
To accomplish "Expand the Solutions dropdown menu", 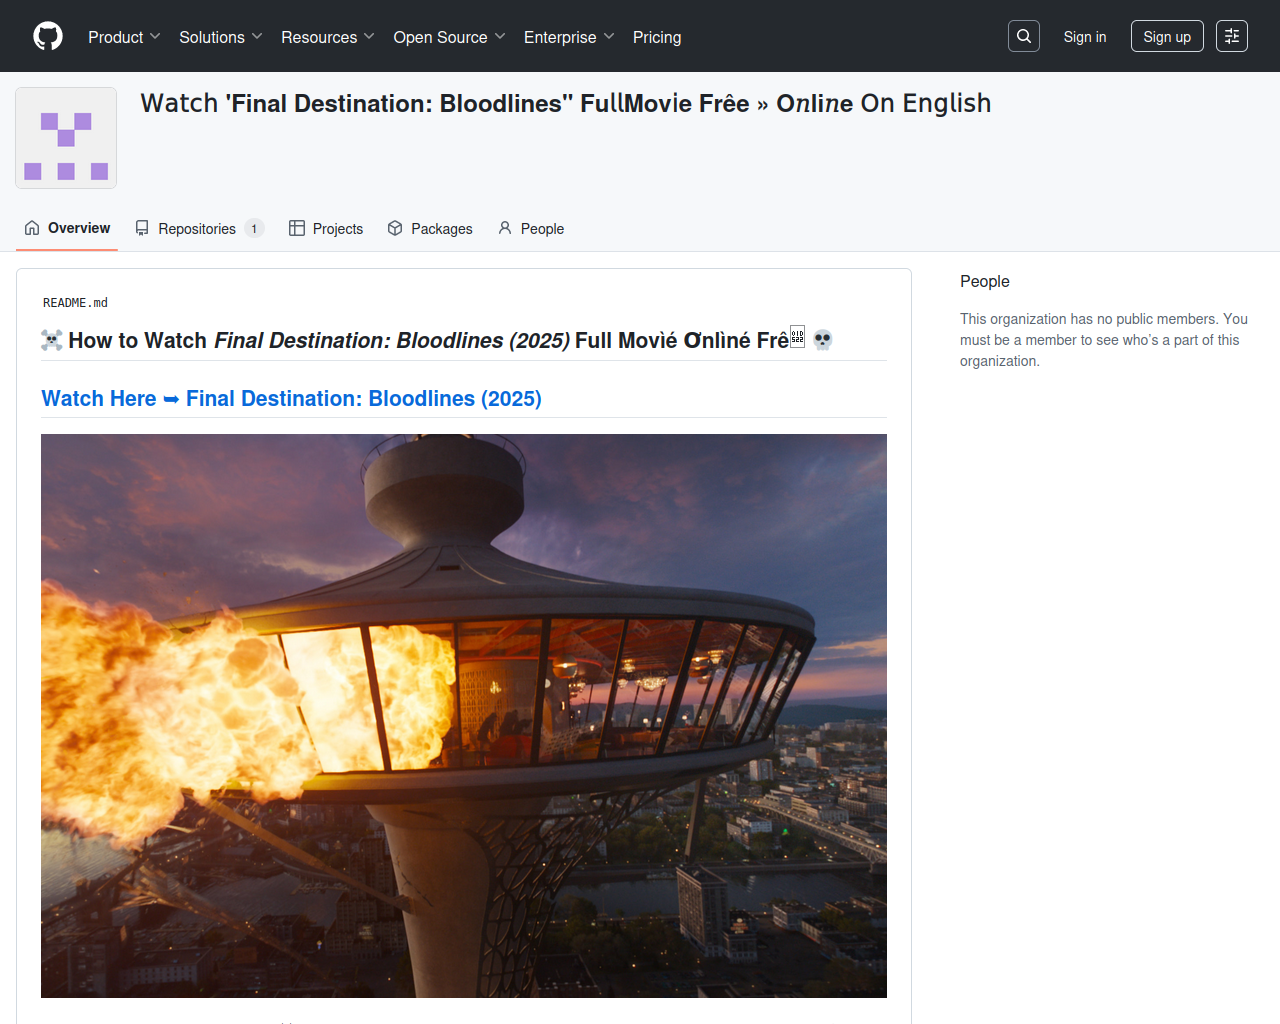I will [x=220, y=37].
